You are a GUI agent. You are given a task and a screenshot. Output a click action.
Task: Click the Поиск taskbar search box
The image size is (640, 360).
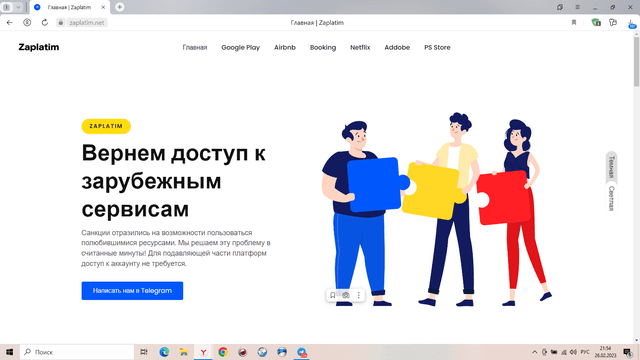[77, 352]
